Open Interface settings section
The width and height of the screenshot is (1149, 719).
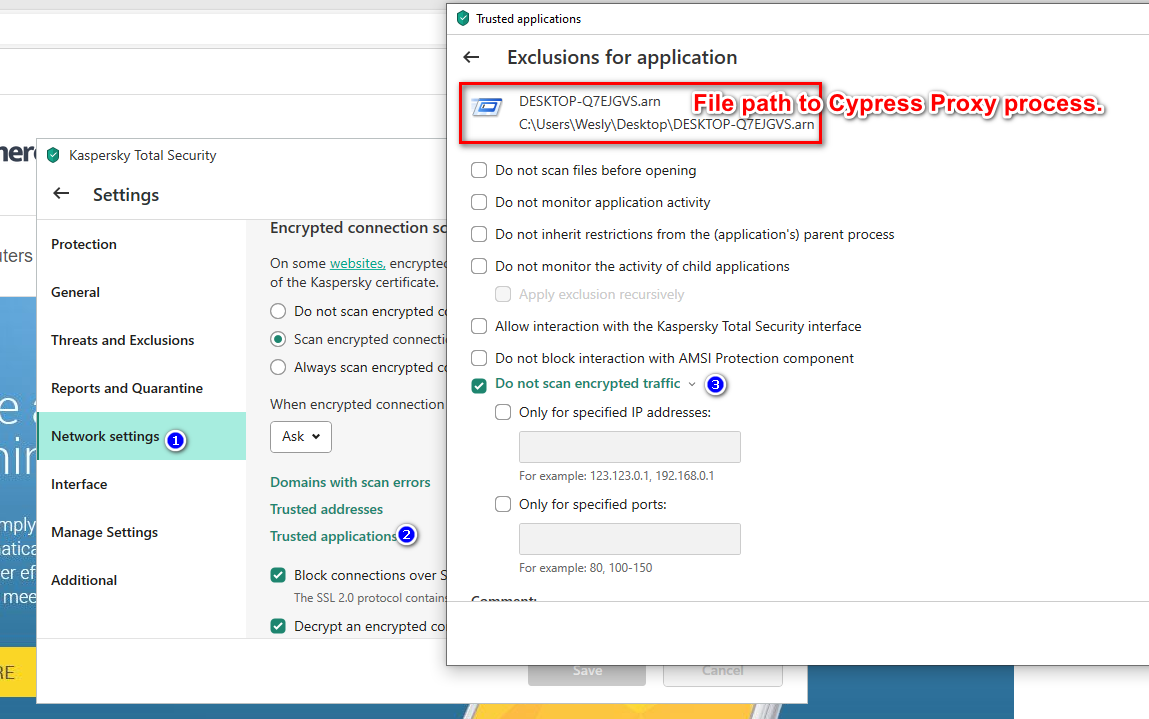point(79,484)
